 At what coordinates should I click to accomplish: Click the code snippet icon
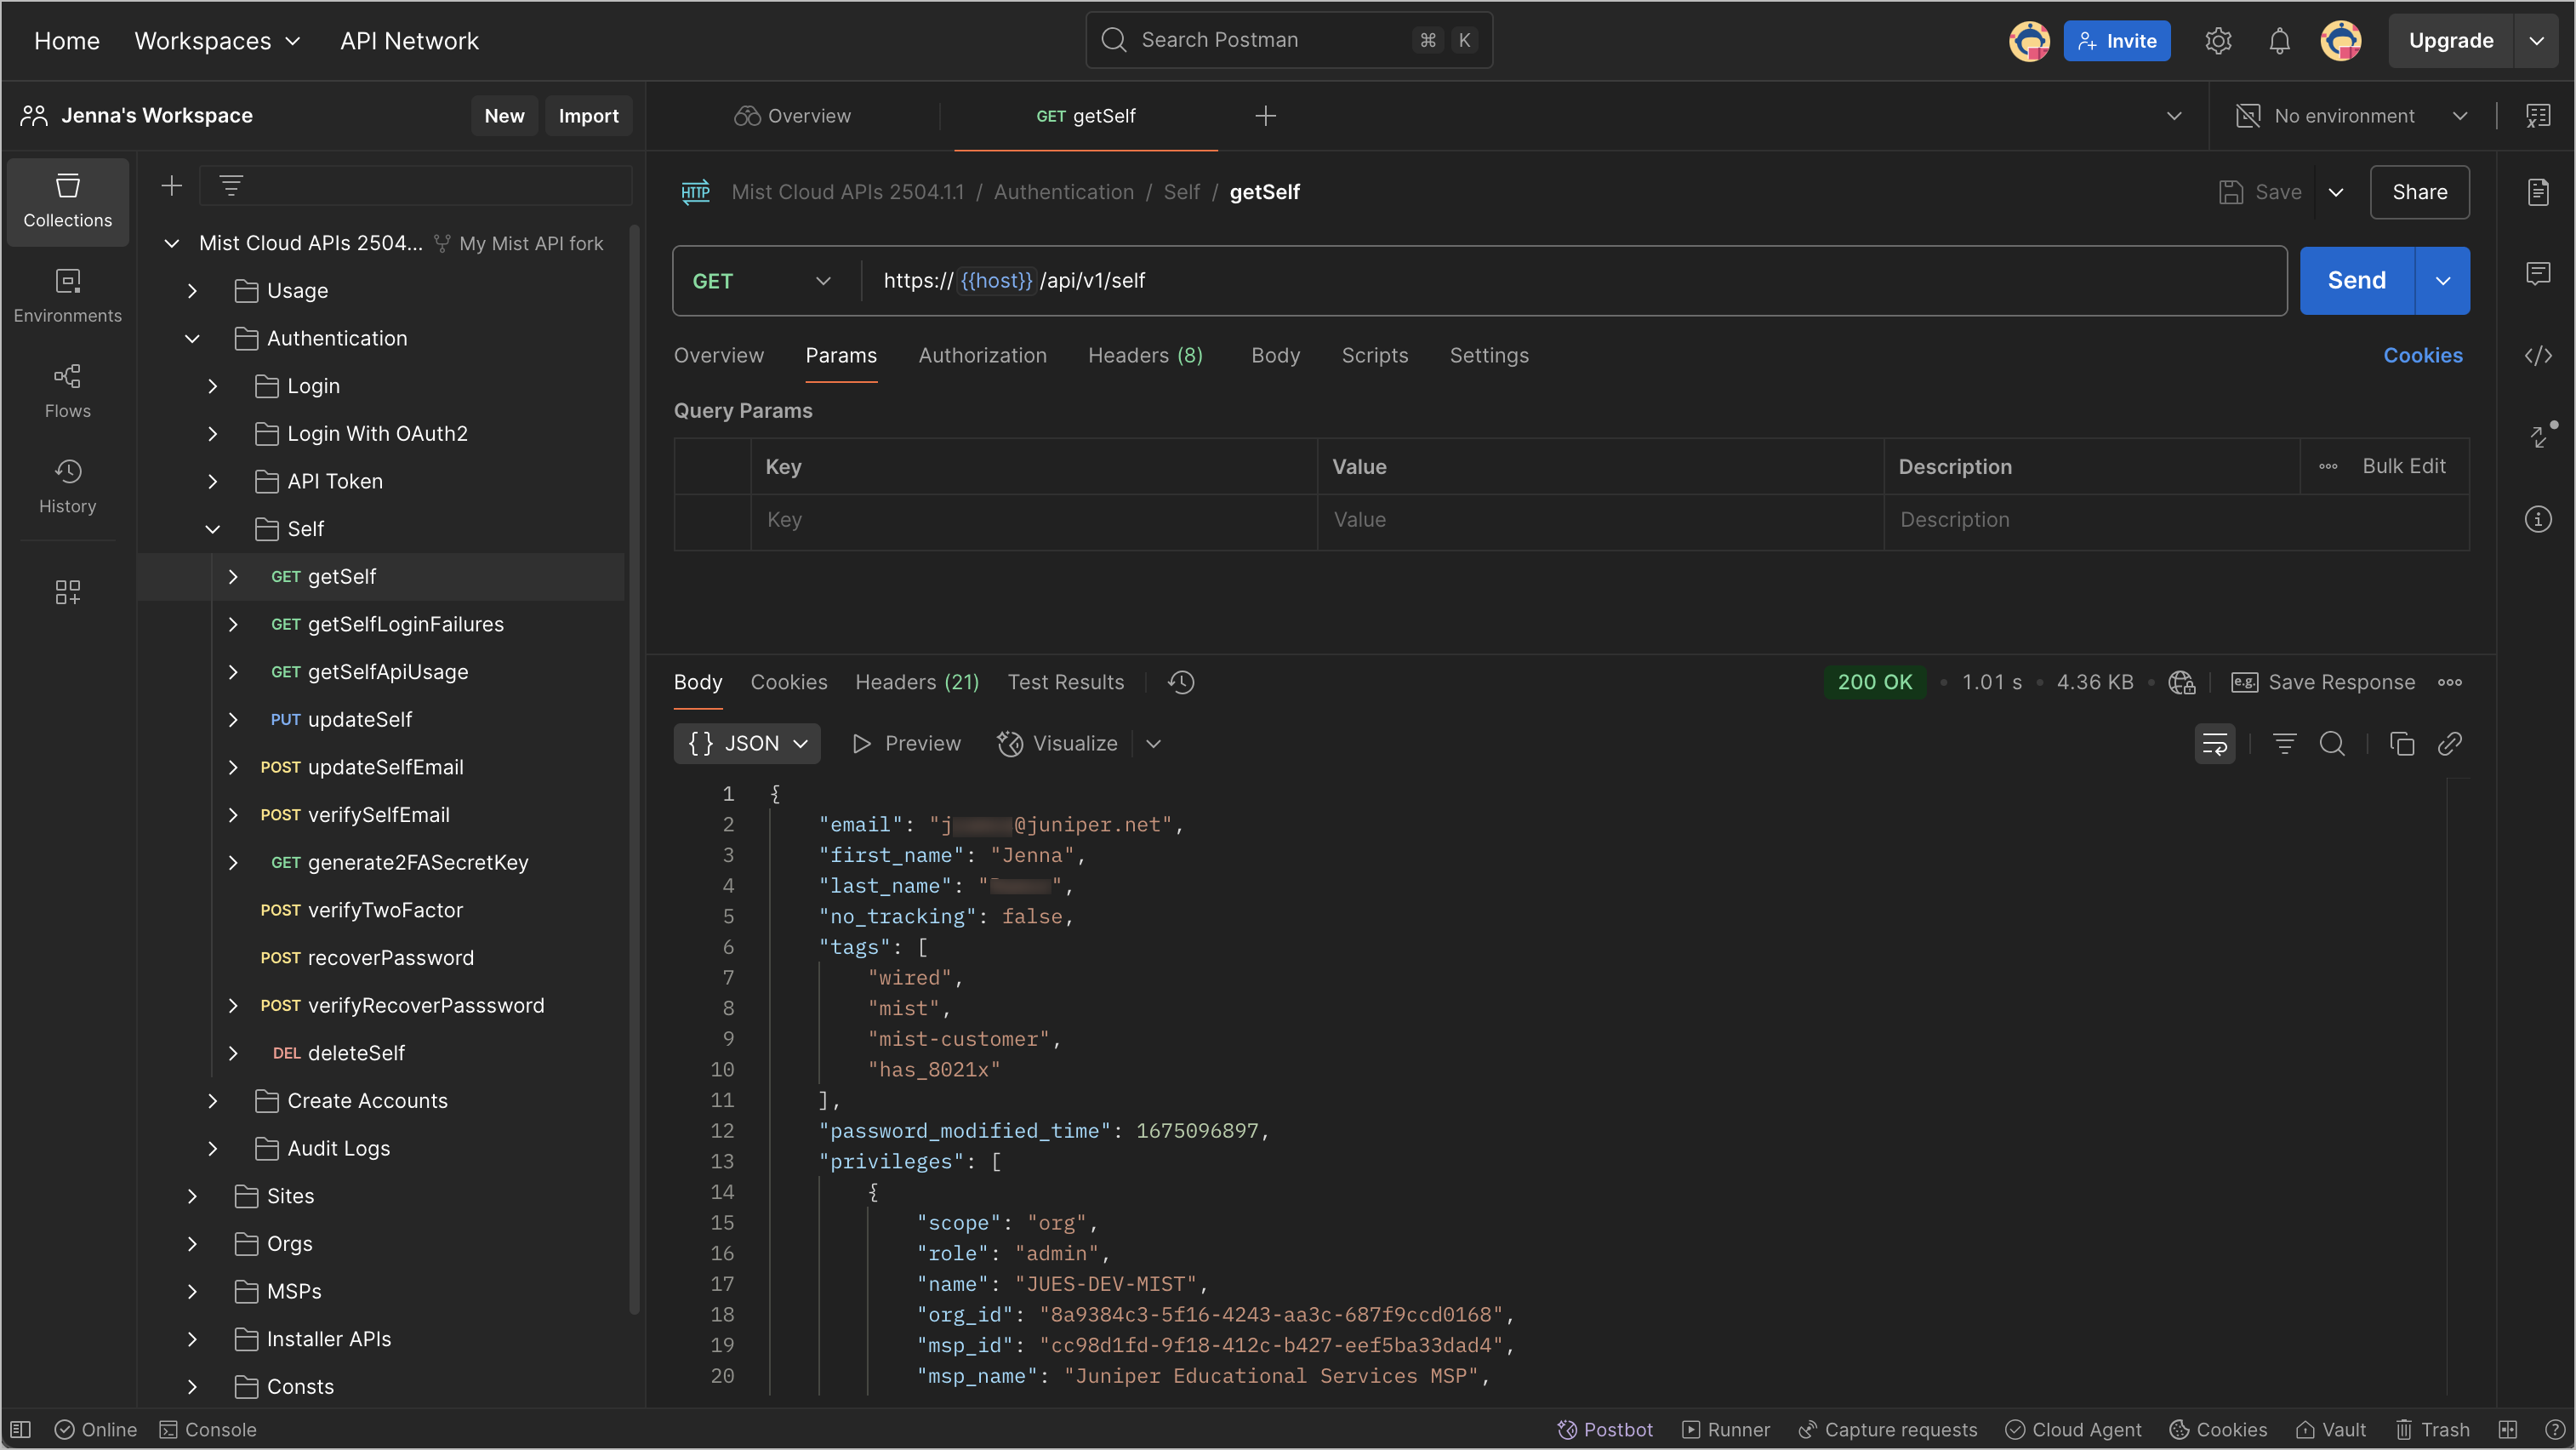pyautogui.click(x=2538, y=356)
